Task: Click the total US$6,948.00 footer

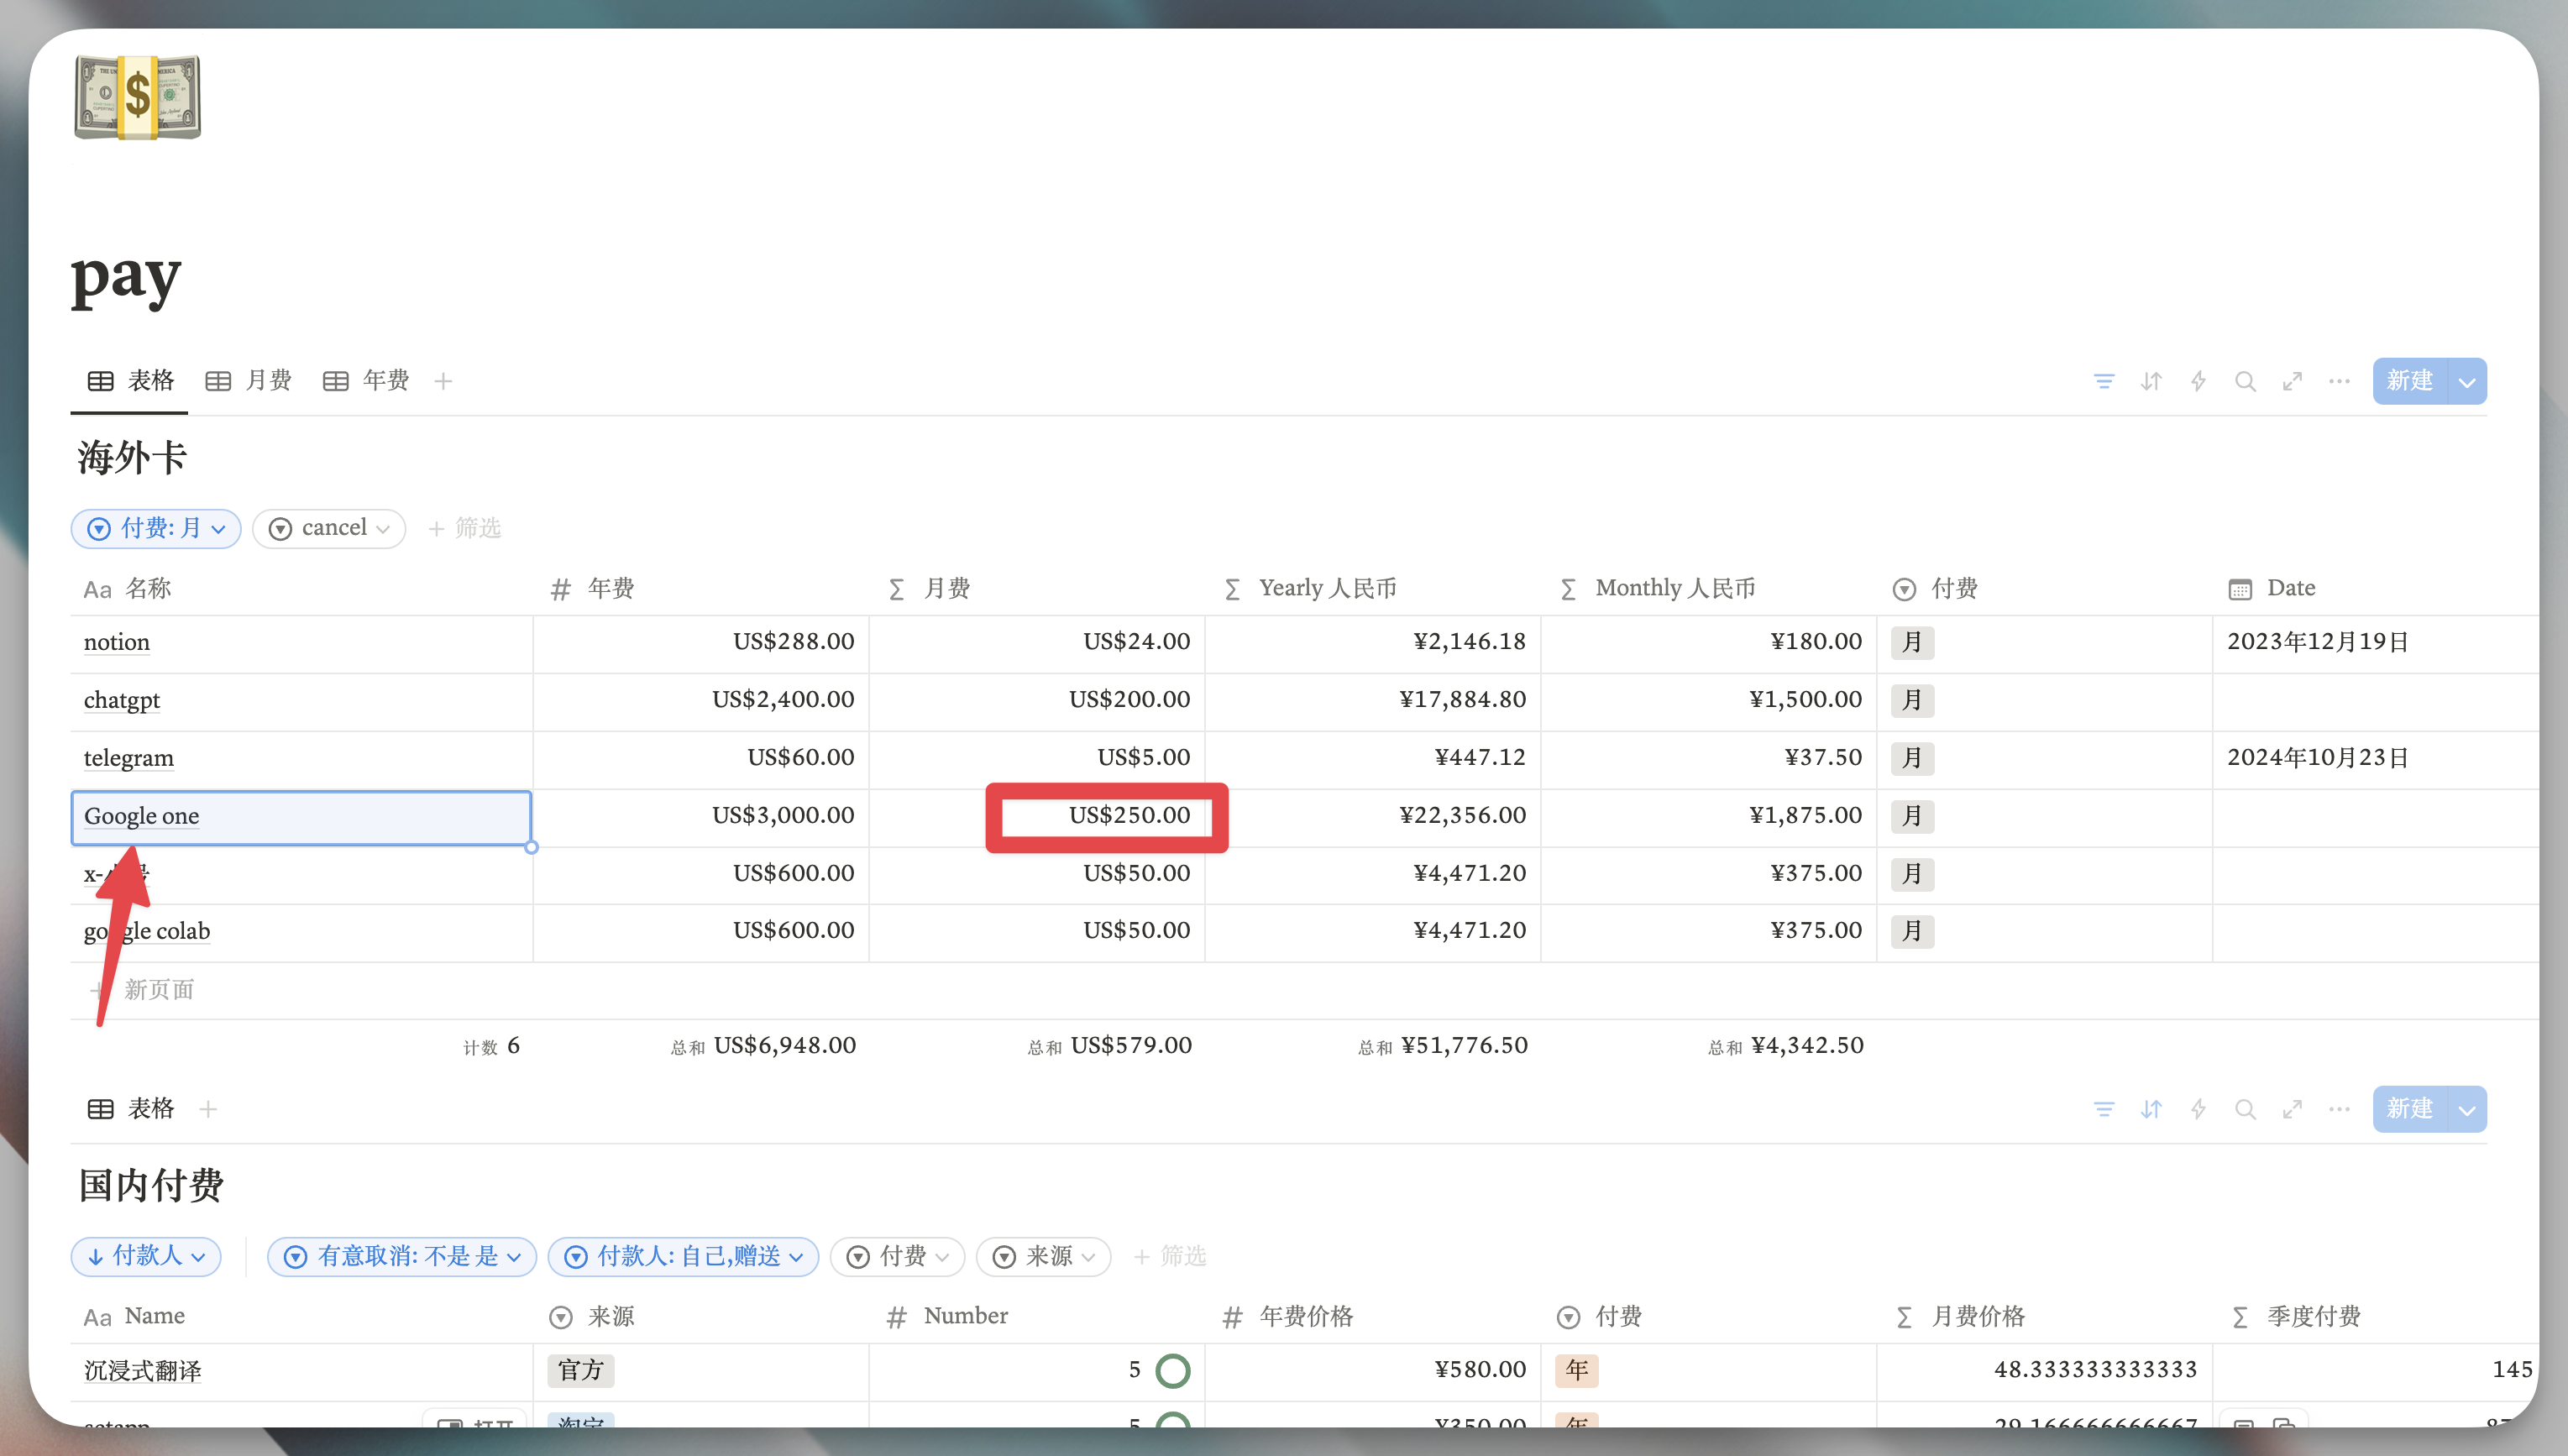Action: point(763,1047)
